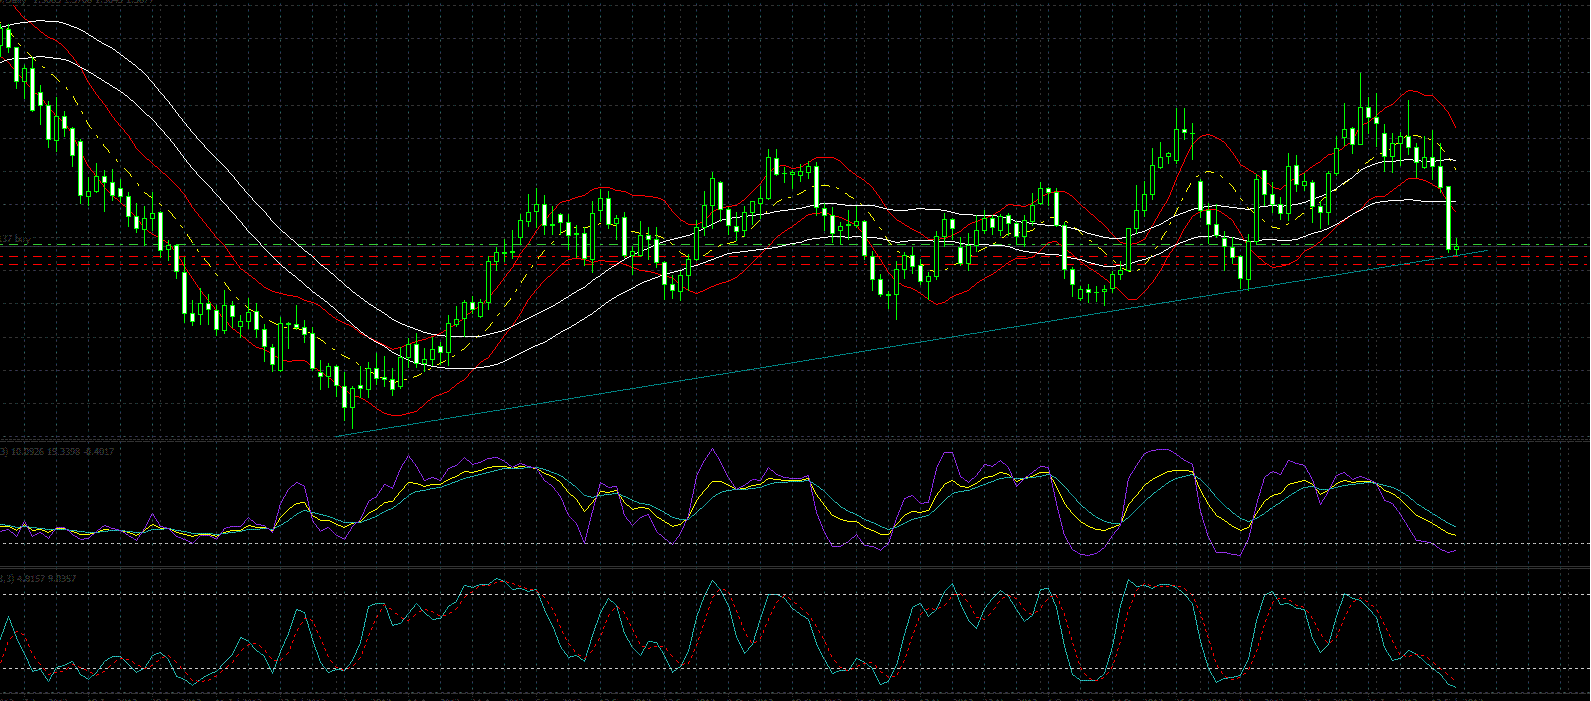Click the indicator label ending 9.0357
This screenshot has width=1591, height=701.
coord(38,579)
